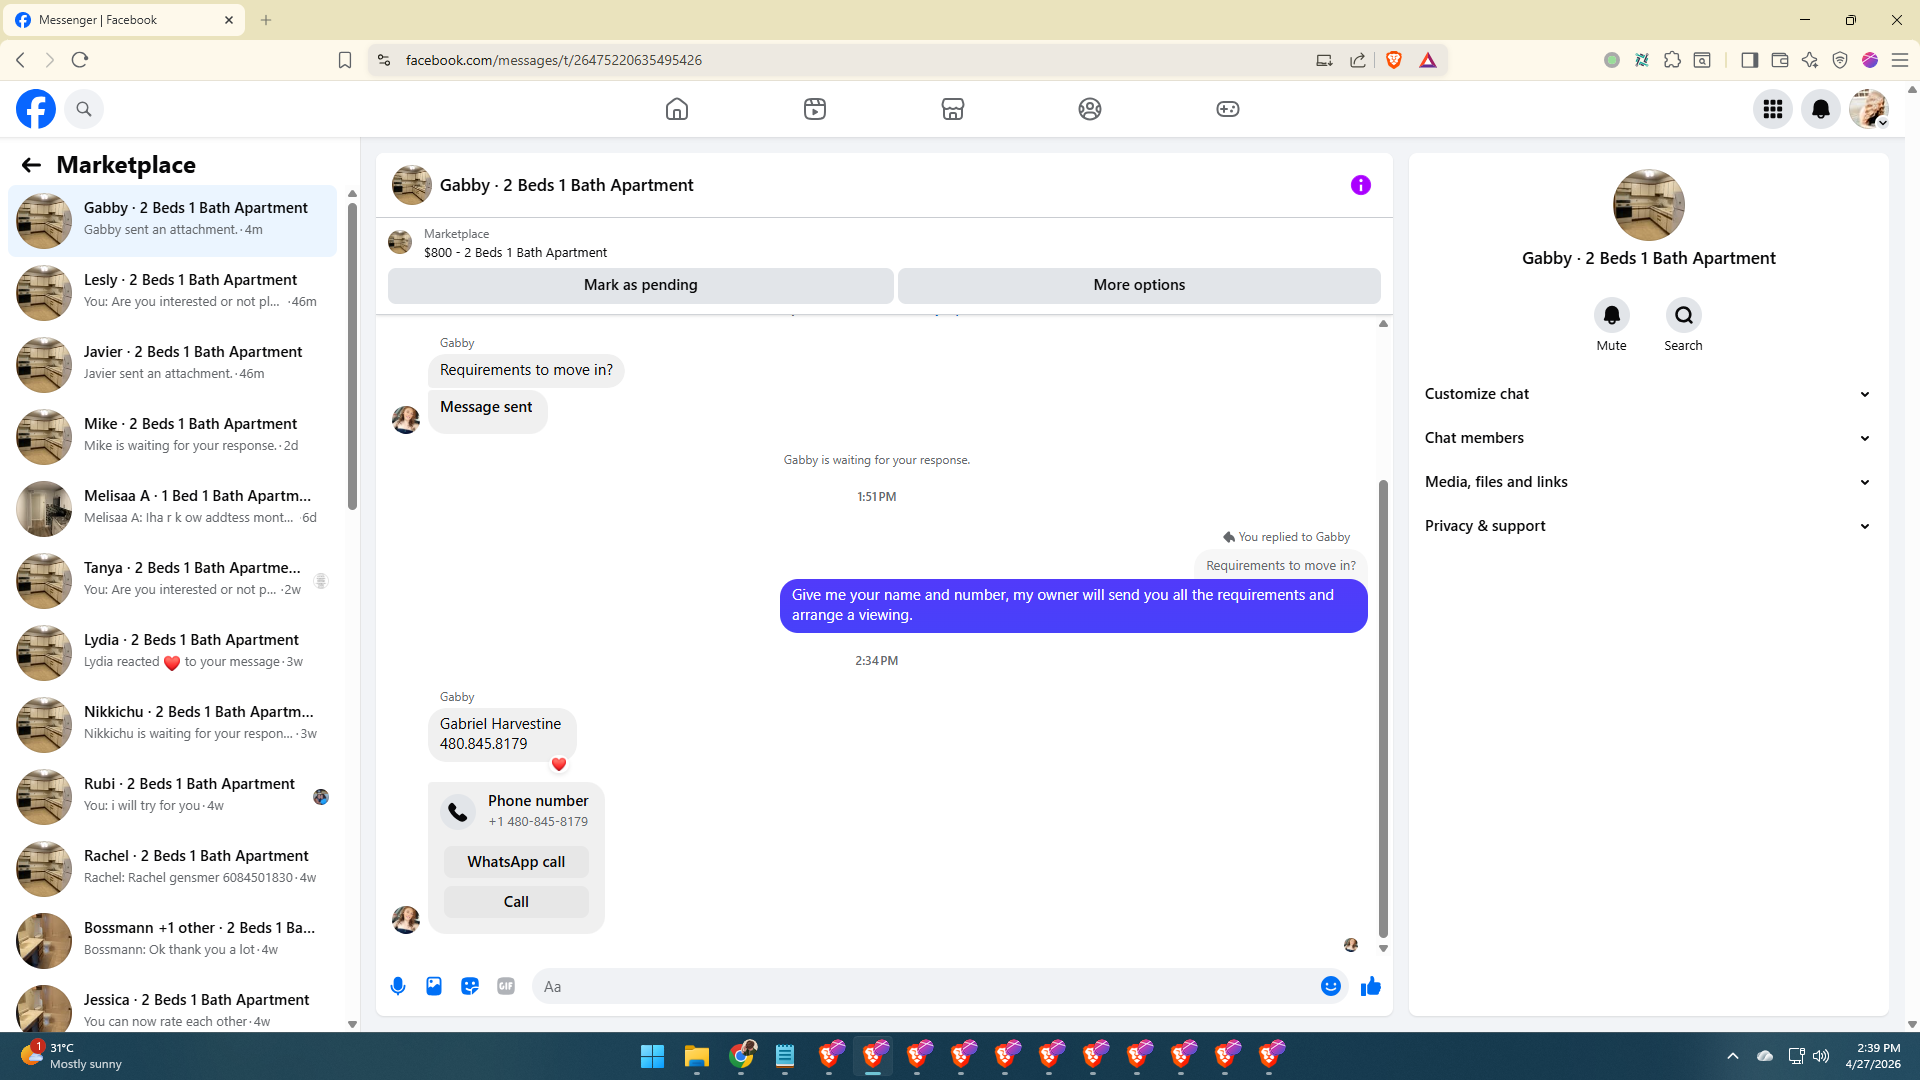Image resolution: width=1920 pixels, height=1080 pixels.
Task: Open the weather widget on the taskbar
Action: 70,1056
